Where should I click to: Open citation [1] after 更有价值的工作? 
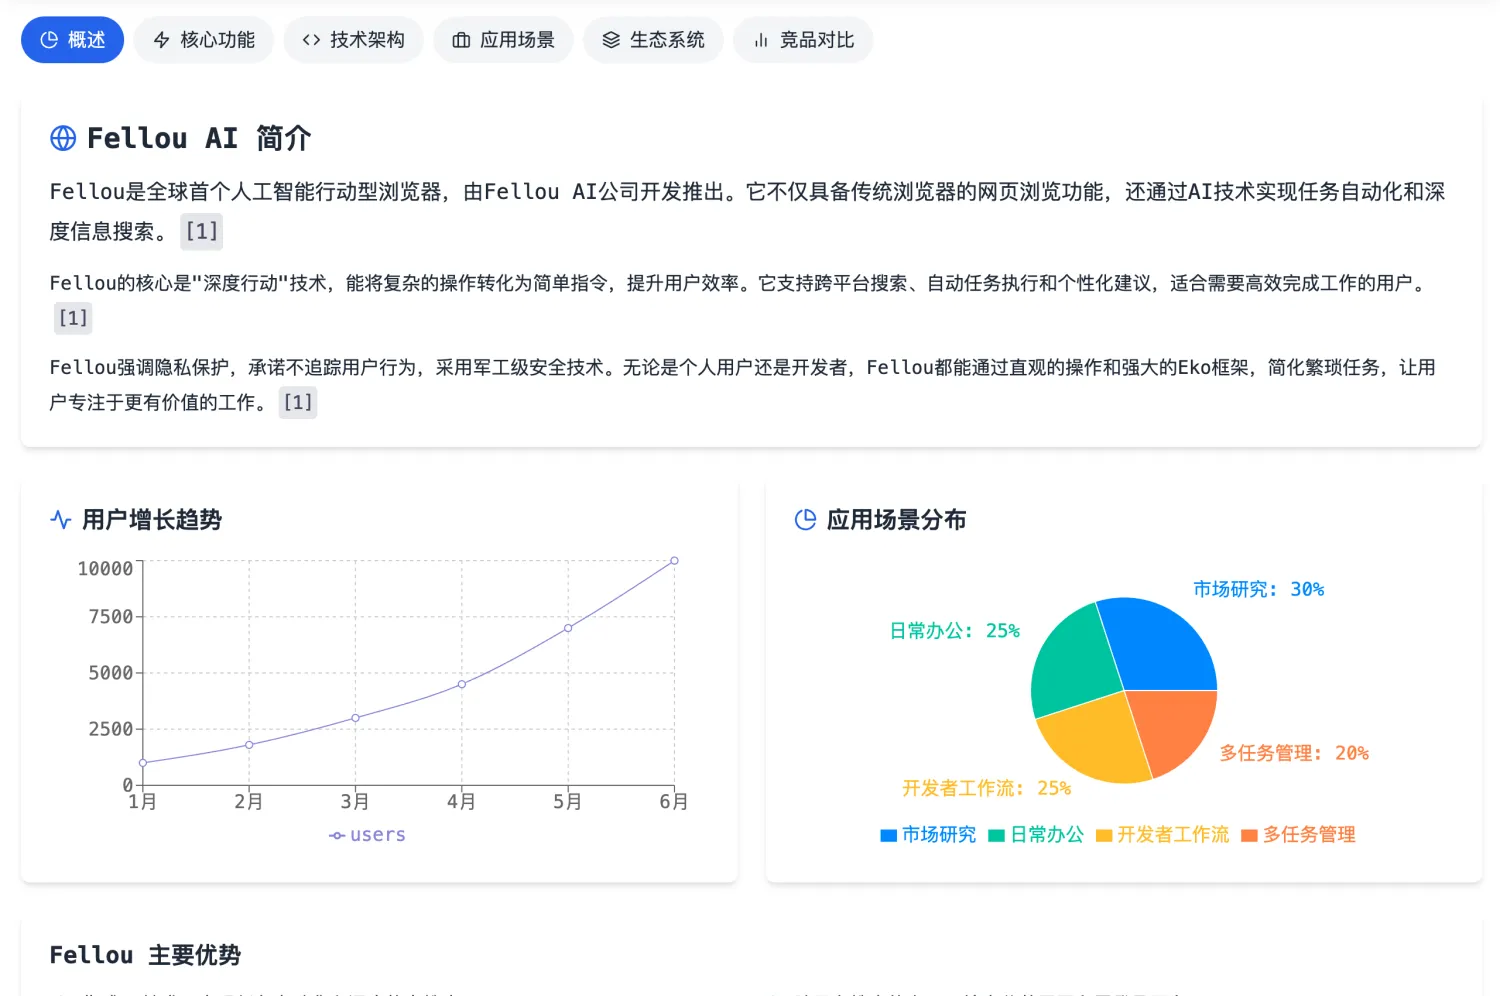click(298, 402)
